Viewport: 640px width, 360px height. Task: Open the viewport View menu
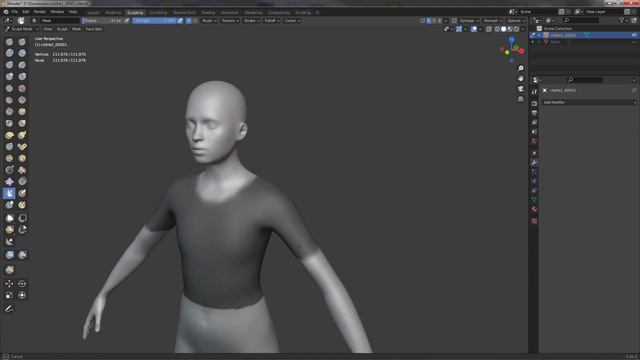(48, 29)
